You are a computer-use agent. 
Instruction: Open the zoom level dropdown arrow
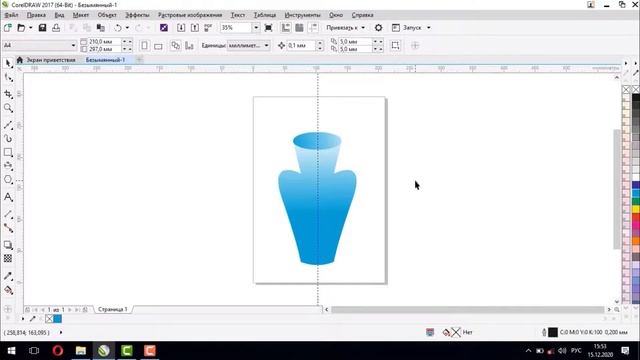[x=256, y=28]
